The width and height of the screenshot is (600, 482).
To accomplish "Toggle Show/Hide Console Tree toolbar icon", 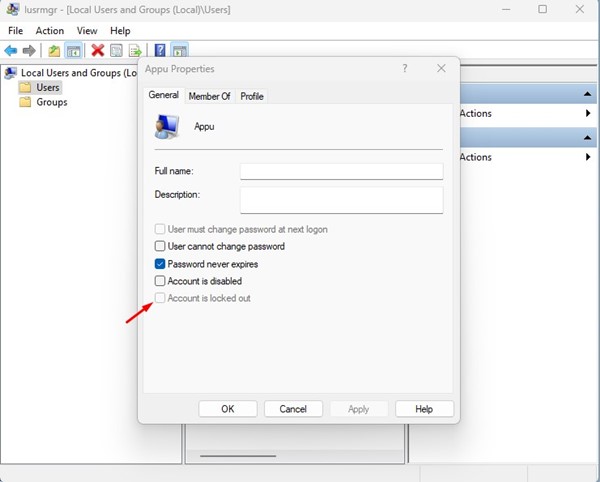I will [73, 50].
